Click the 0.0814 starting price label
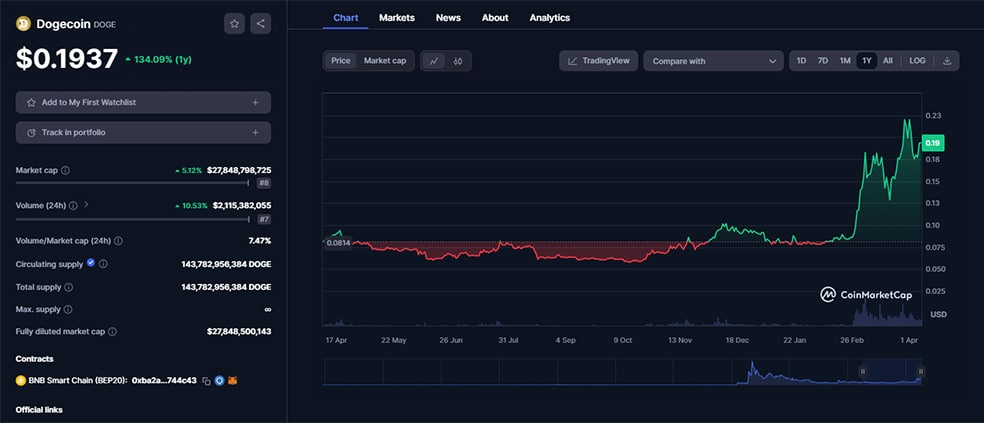The height and width of the screenshot is (423, 984). 338,242
